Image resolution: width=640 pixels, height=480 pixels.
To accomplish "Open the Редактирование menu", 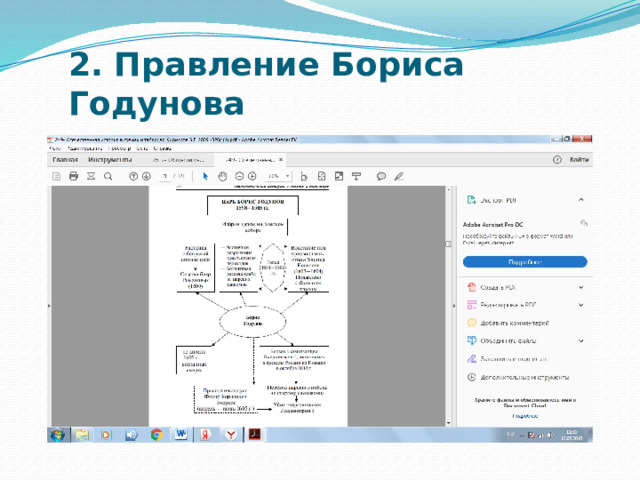I will (x=85, y=149).
